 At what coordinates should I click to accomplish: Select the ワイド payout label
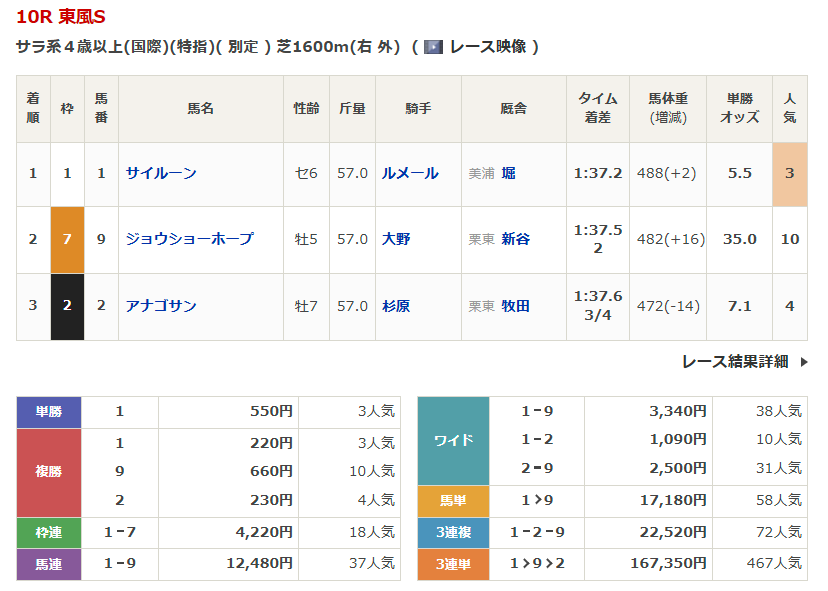point(453,440)
